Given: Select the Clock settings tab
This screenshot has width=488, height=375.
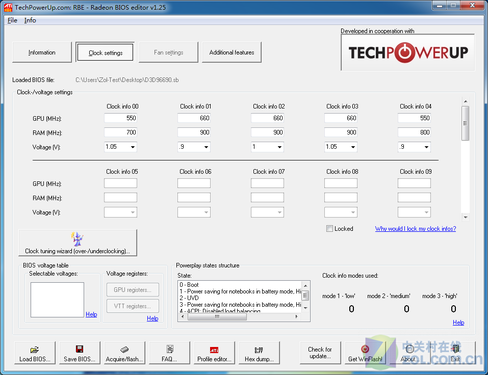Looking at the screenshot, I should coord(105,52).
